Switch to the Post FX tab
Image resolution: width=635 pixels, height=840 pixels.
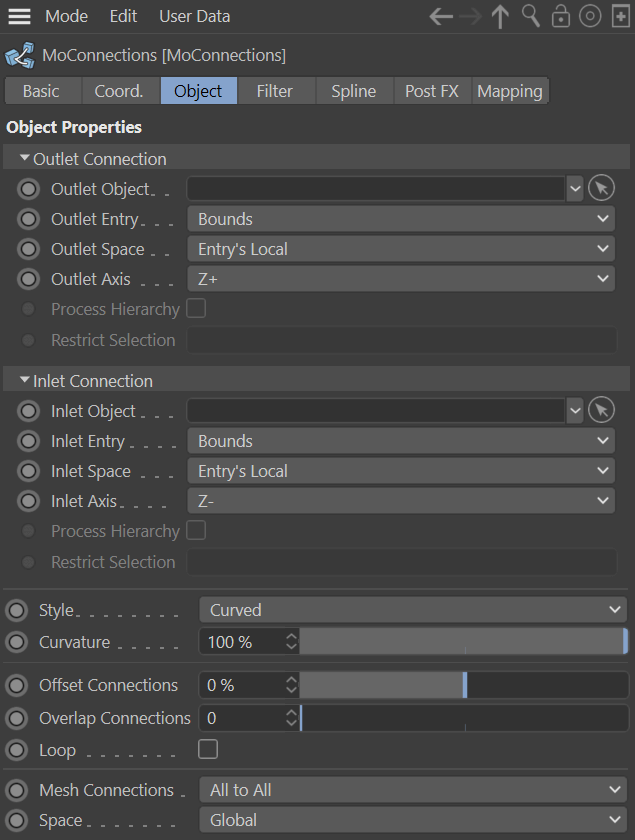pos(431,91)
